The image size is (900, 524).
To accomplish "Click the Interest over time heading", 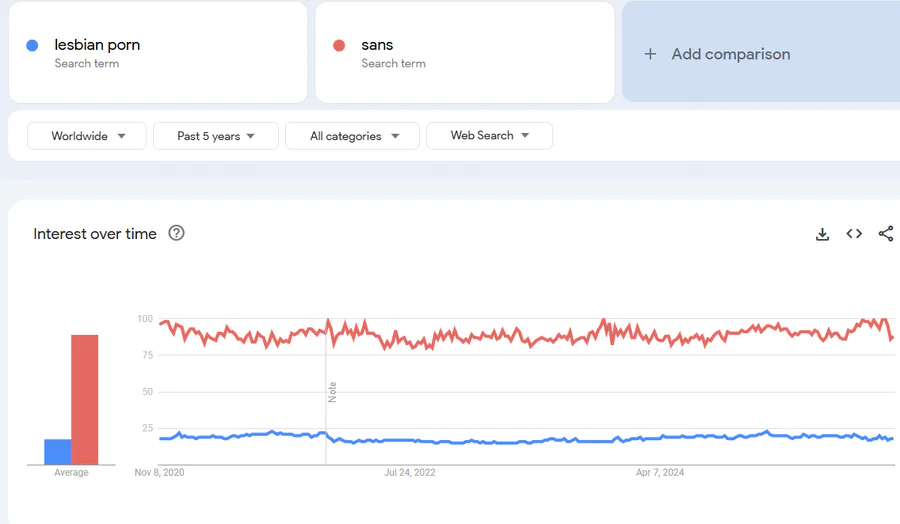I will coord(95,234).
